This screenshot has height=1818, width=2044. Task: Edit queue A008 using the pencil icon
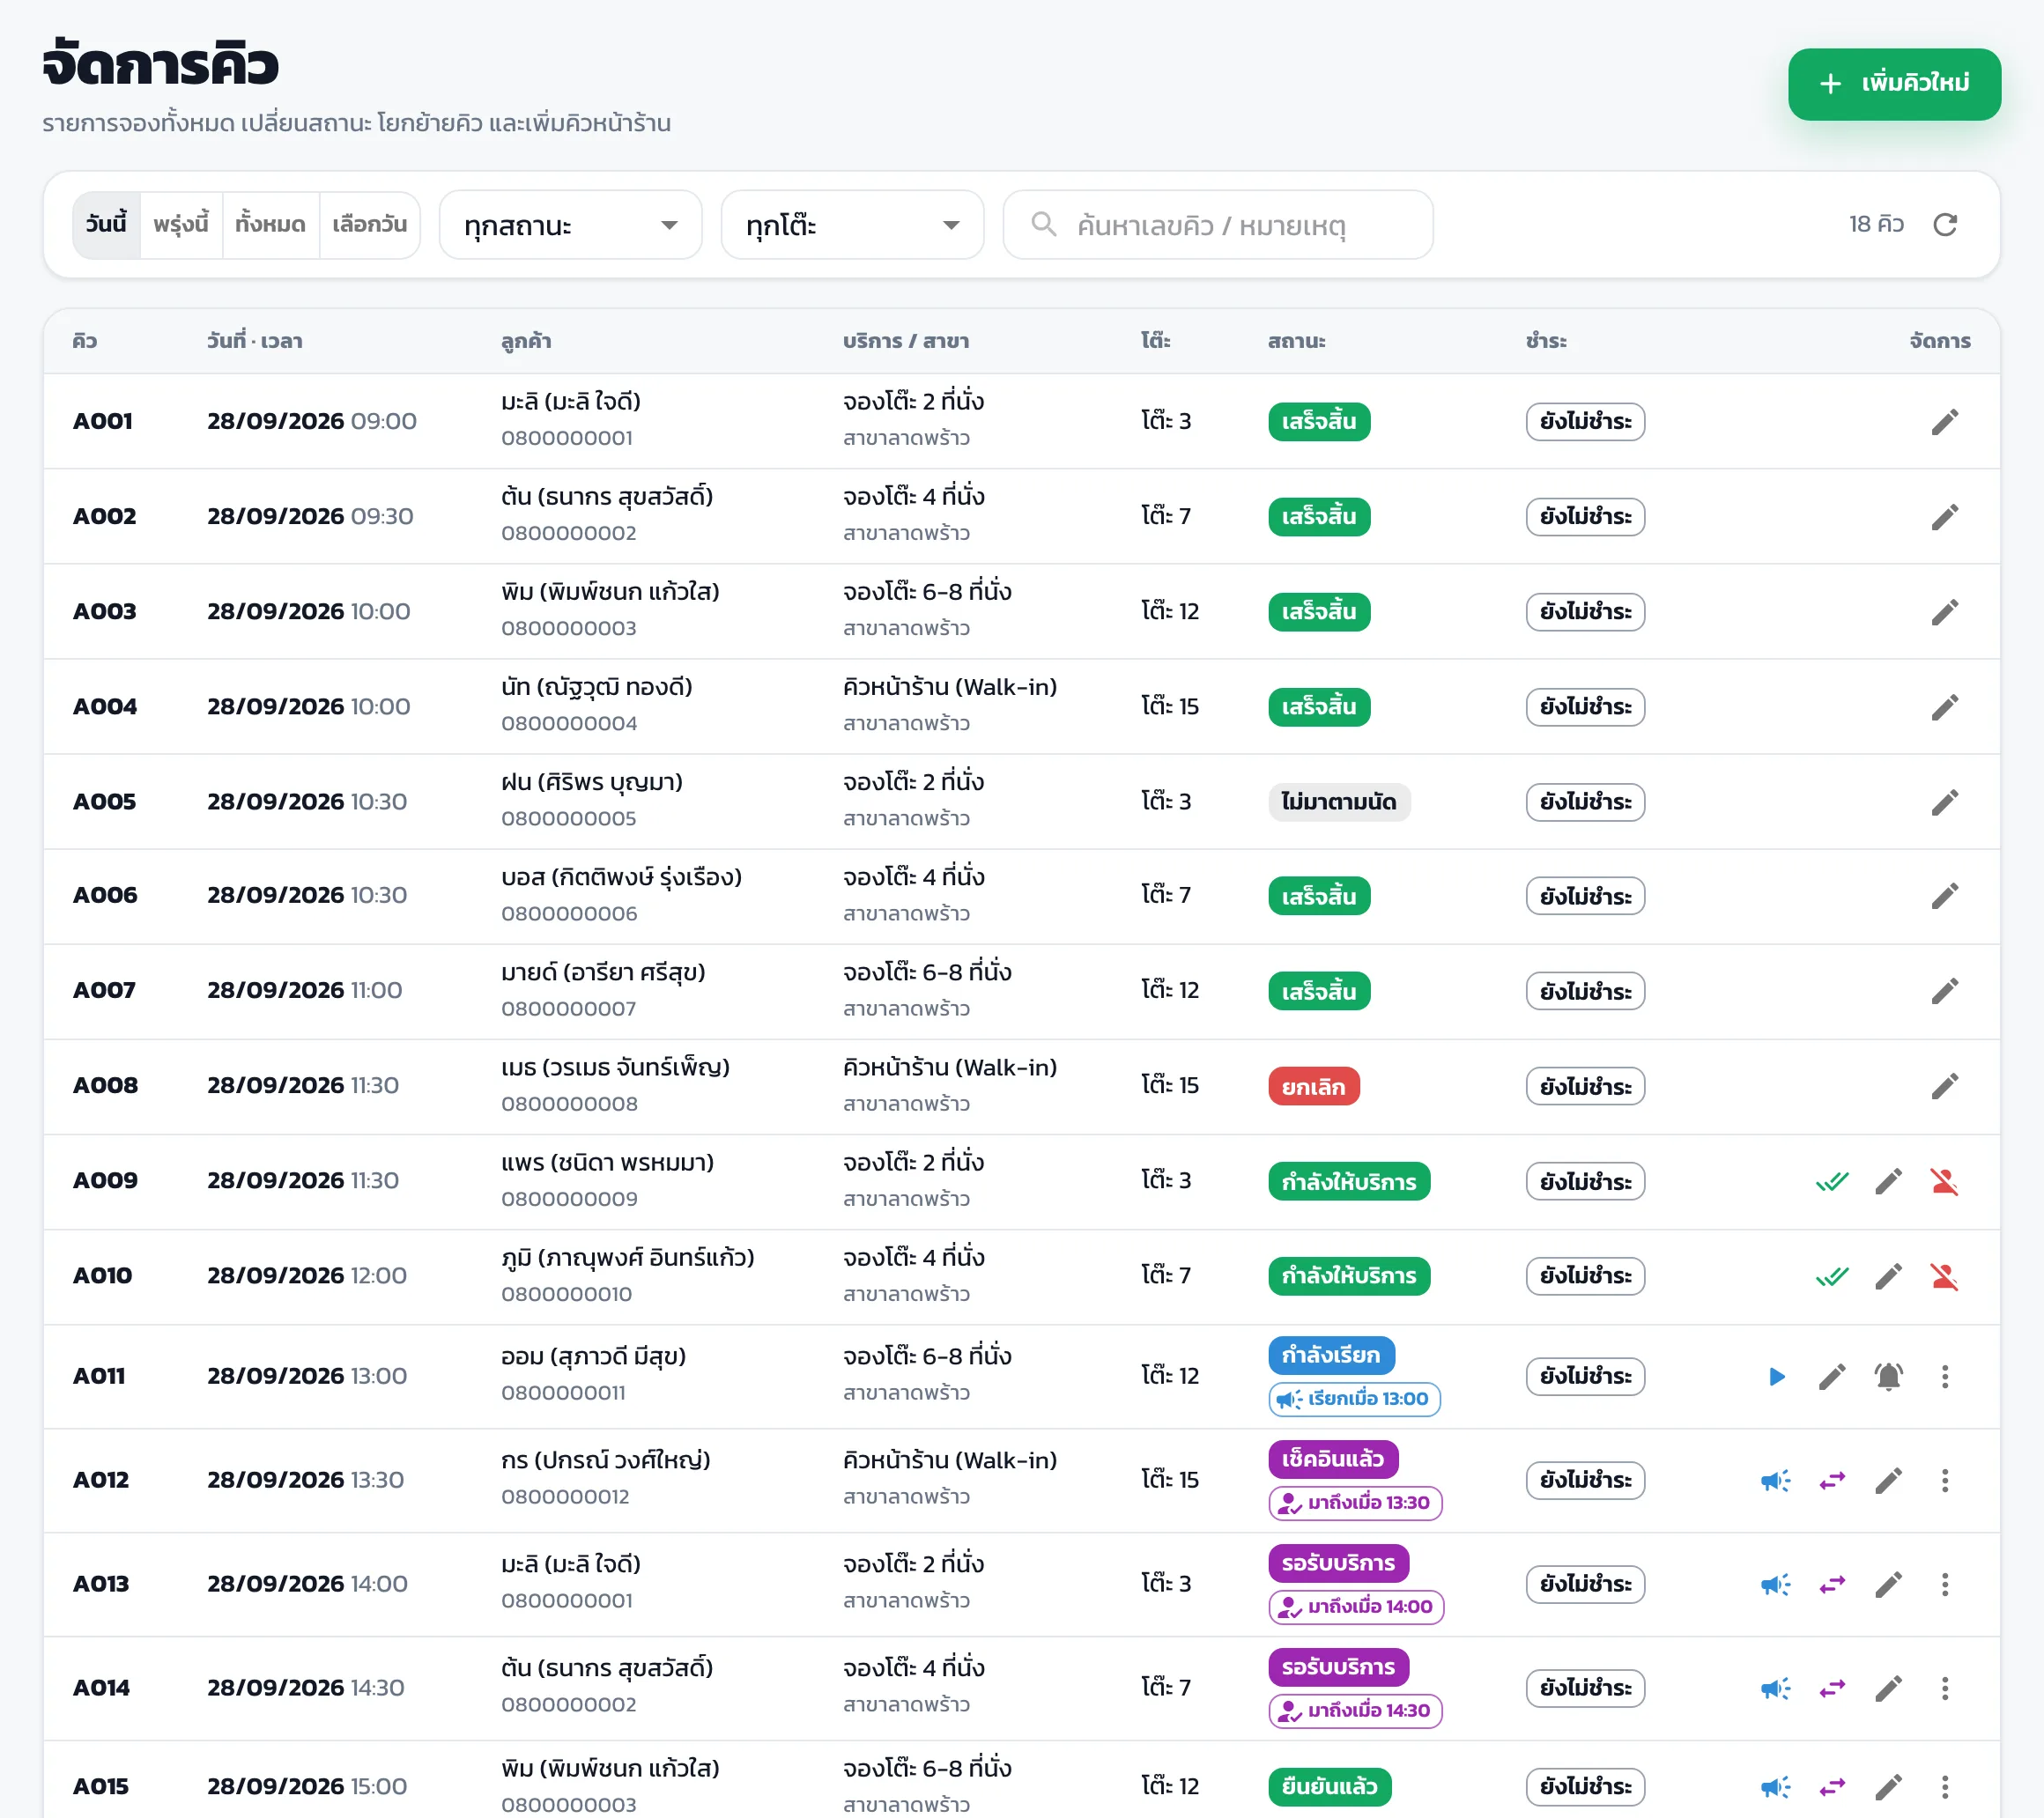click(1944, 1086)
